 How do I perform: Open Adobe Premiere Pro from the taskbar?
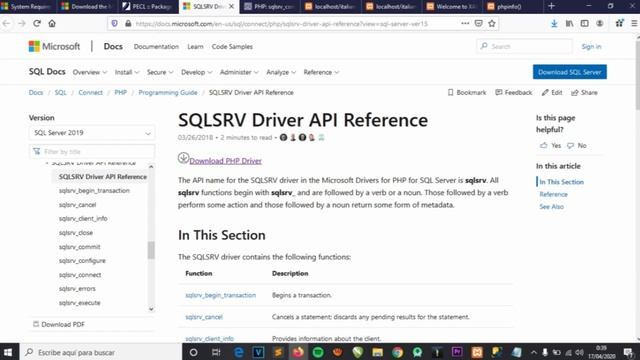pos(457,352)
